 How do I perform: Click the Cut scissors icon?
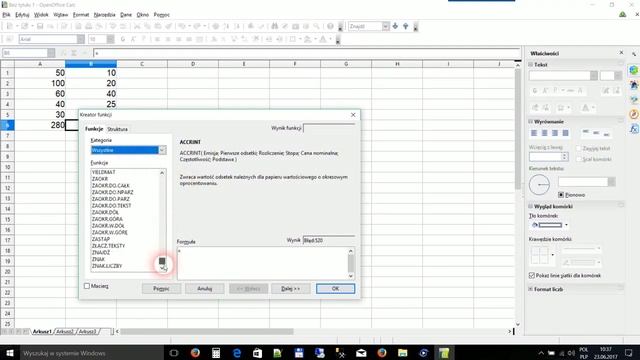(137, 26)
